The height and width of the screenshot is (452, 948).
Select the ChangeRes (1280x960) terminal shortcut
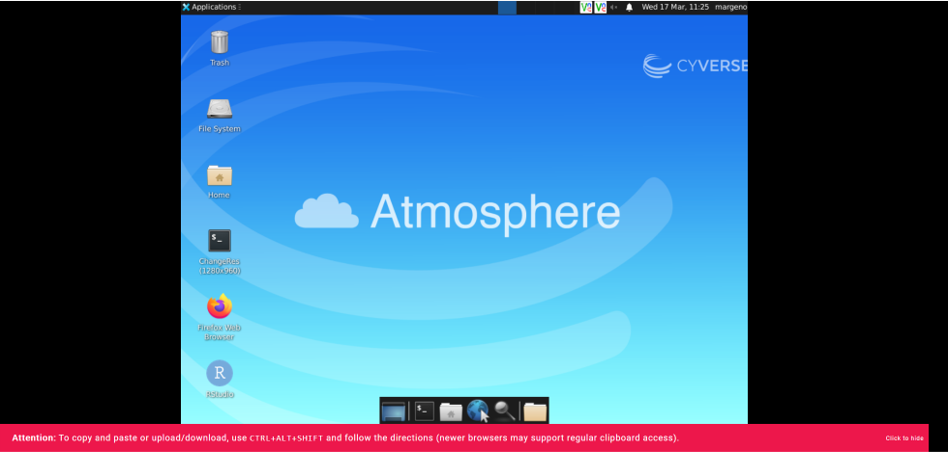click(x=219, y=241)
